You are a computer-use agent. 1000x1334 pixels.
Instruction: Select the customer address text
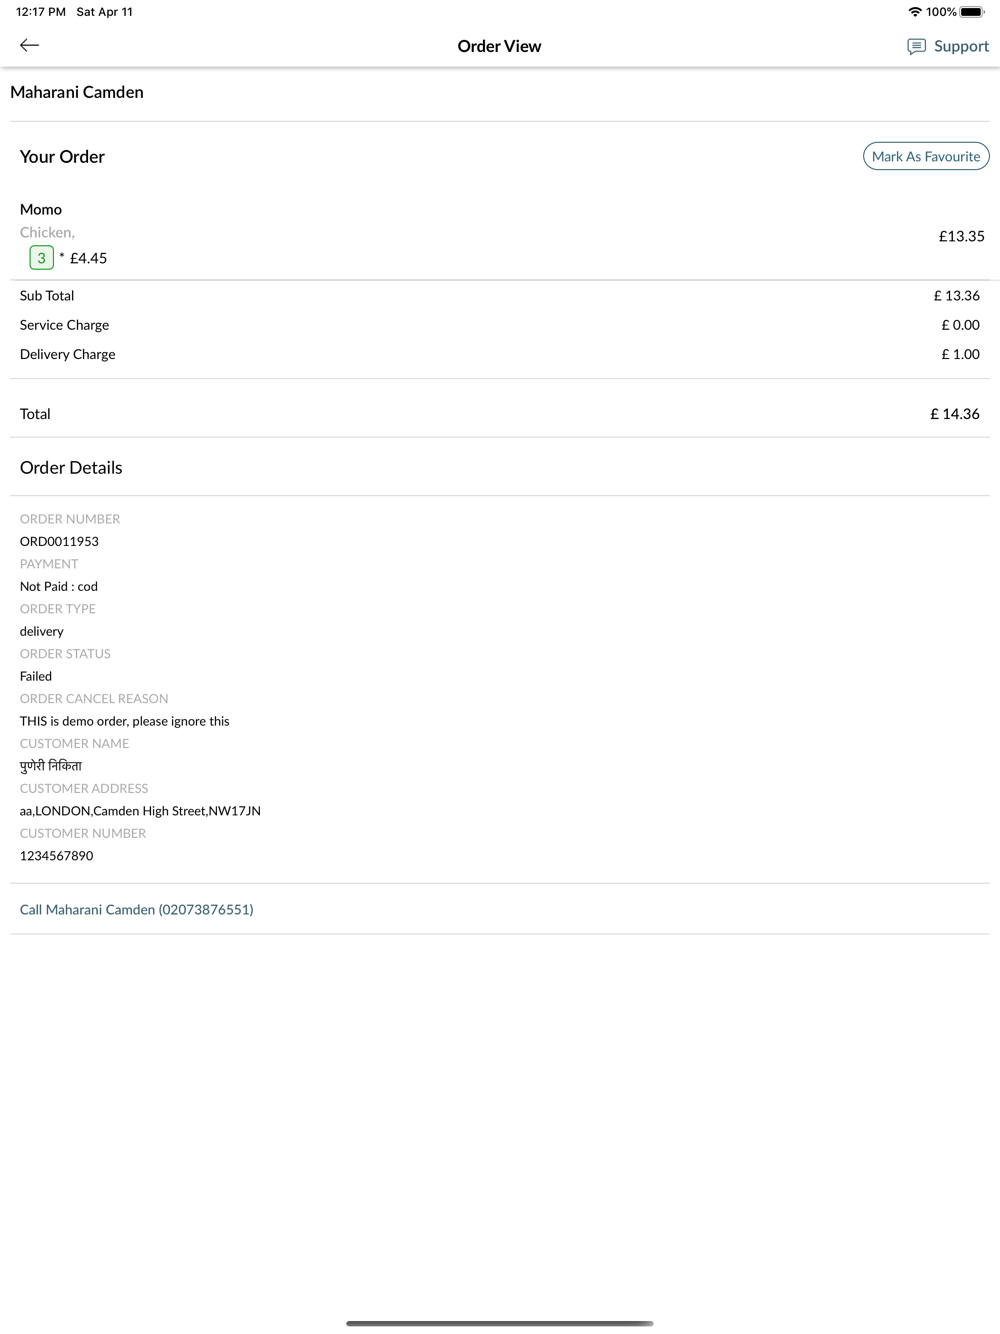(140, 811)
